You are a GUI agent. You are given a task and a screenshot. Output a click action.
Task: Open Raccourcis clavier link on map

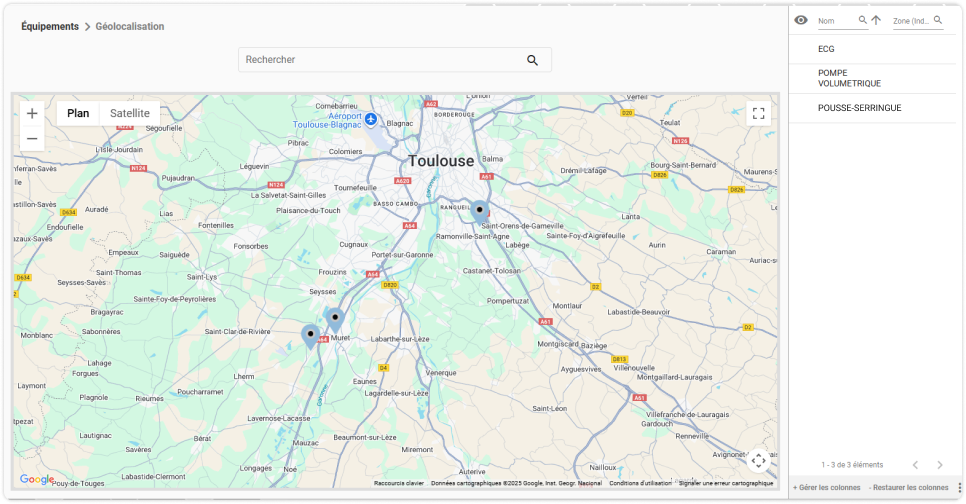[399, 483]
